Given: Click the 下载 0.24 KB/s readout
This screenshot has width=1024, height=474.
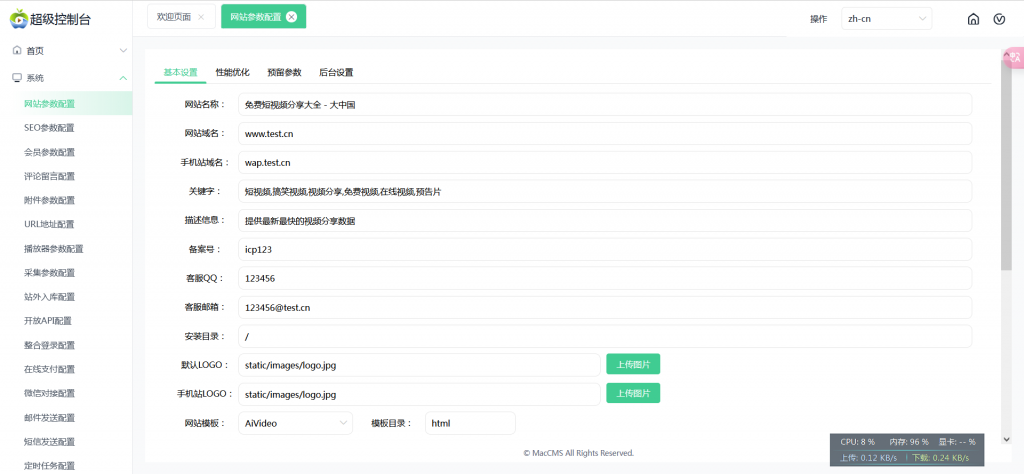Looking at the screenshot, I should [940, 458].
